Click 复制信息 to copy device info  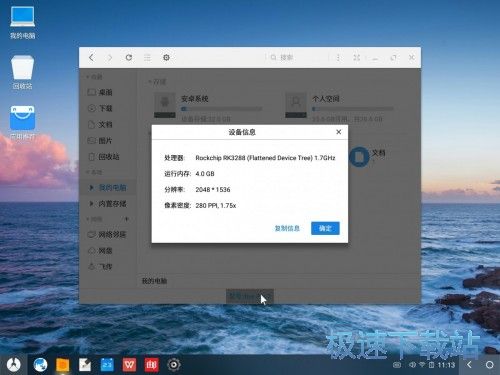click(x=287, y=228)
